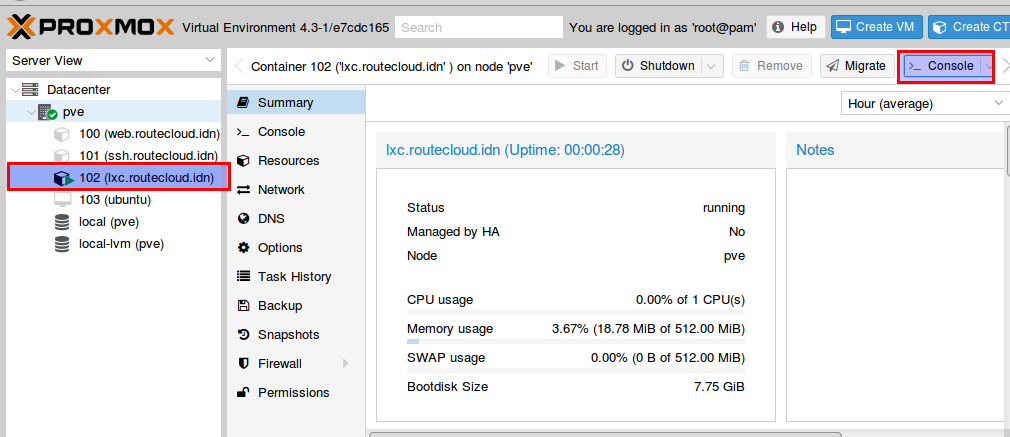This screenshot has height=437, width=1010.
Task: Open the Snapshots section
Action: point(288,335)
